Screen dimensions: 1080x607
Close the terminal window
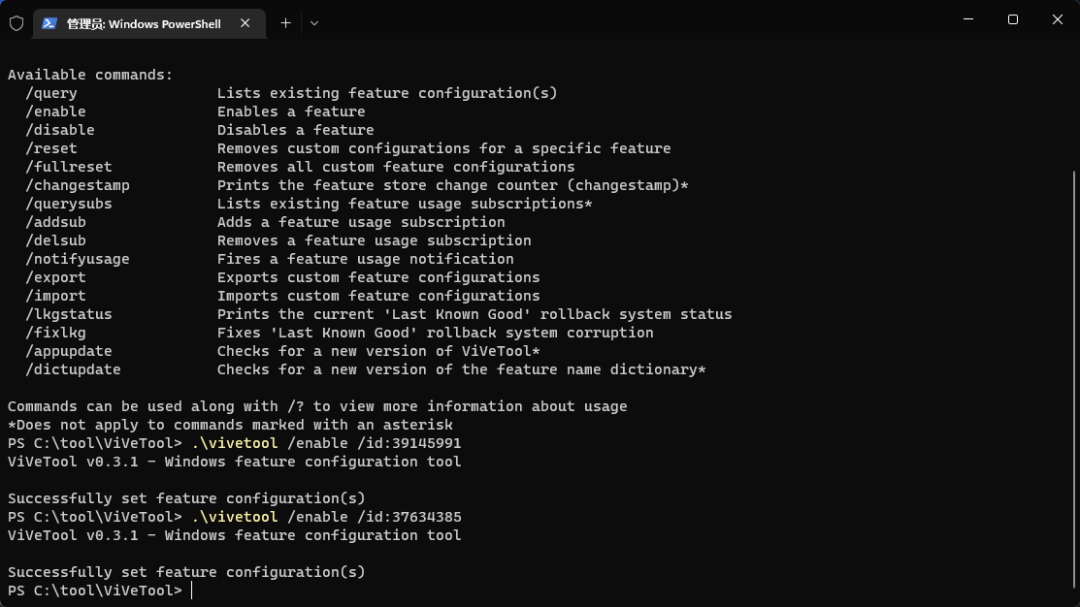tap(1057, 19)
